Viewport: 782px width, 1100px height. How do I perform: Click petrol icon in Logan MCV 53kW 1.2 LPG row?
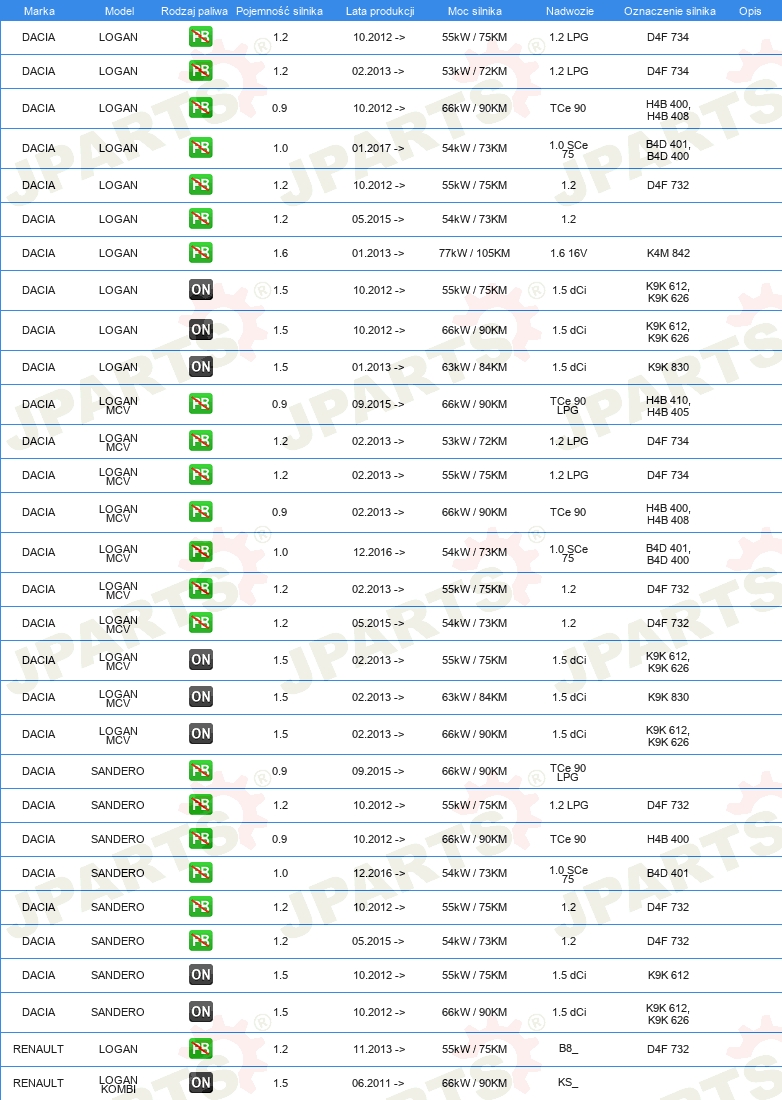pos(201,441)
